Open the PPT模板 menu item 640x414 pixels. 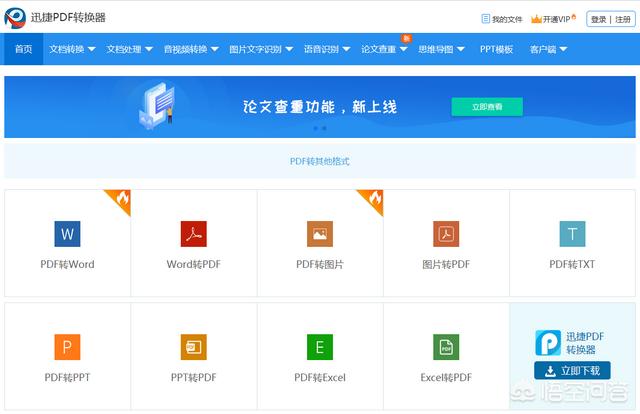pyautogui.click(x=496, y=49)
